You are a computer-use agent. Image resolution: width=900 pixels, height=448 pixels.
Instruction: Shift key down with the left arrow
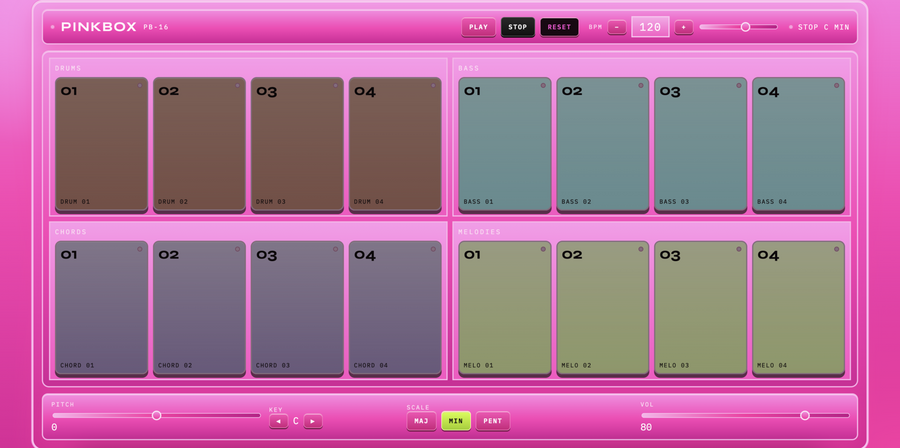[x=278, y=421]
